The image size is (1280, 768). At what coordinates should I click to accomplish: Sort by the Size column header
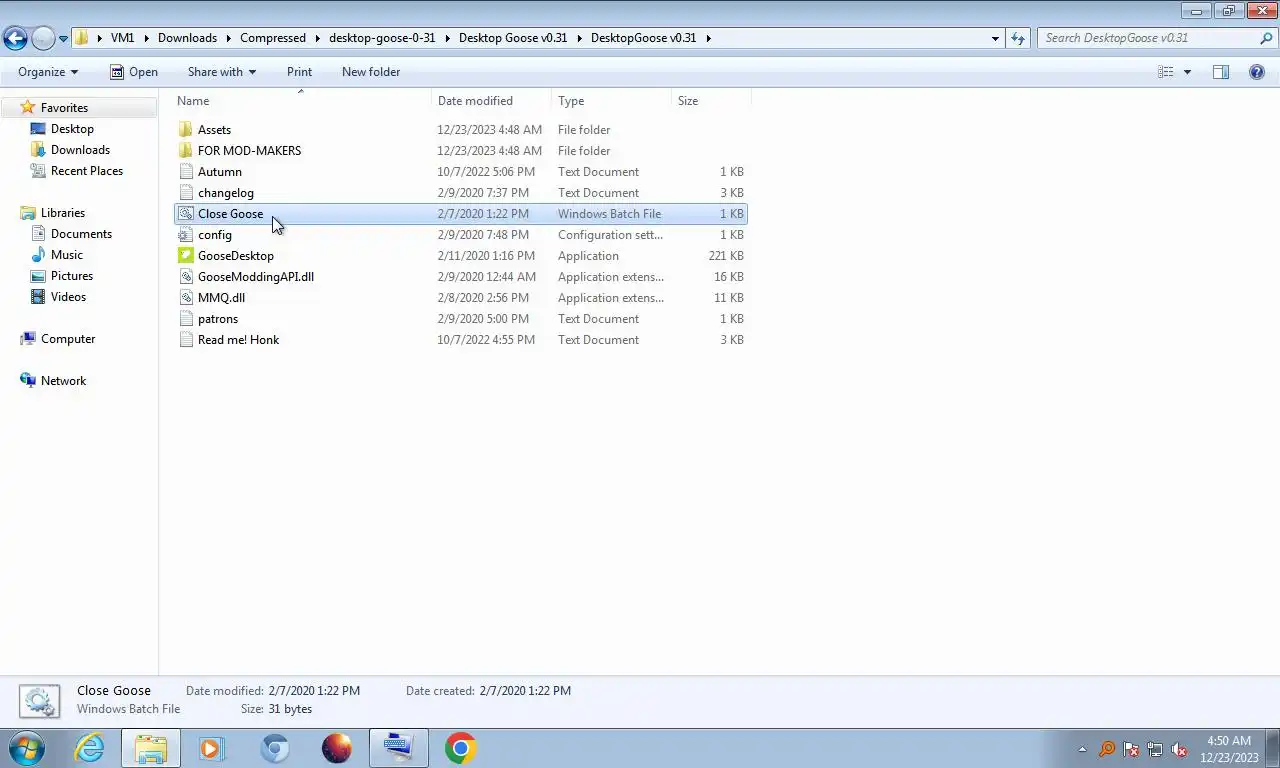pyautogui.click(x=711, y=101)
